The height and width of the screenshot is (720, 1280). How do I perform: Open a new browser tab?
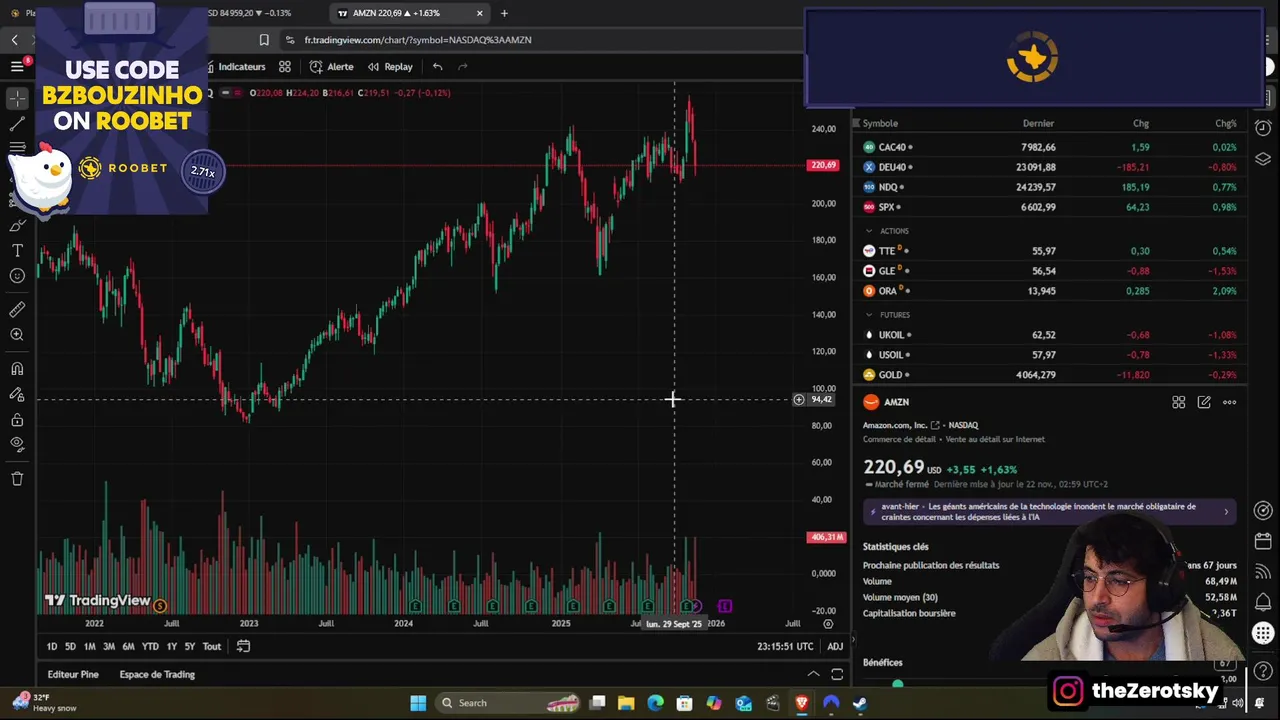pyautogui.click(x=504, y=13)
